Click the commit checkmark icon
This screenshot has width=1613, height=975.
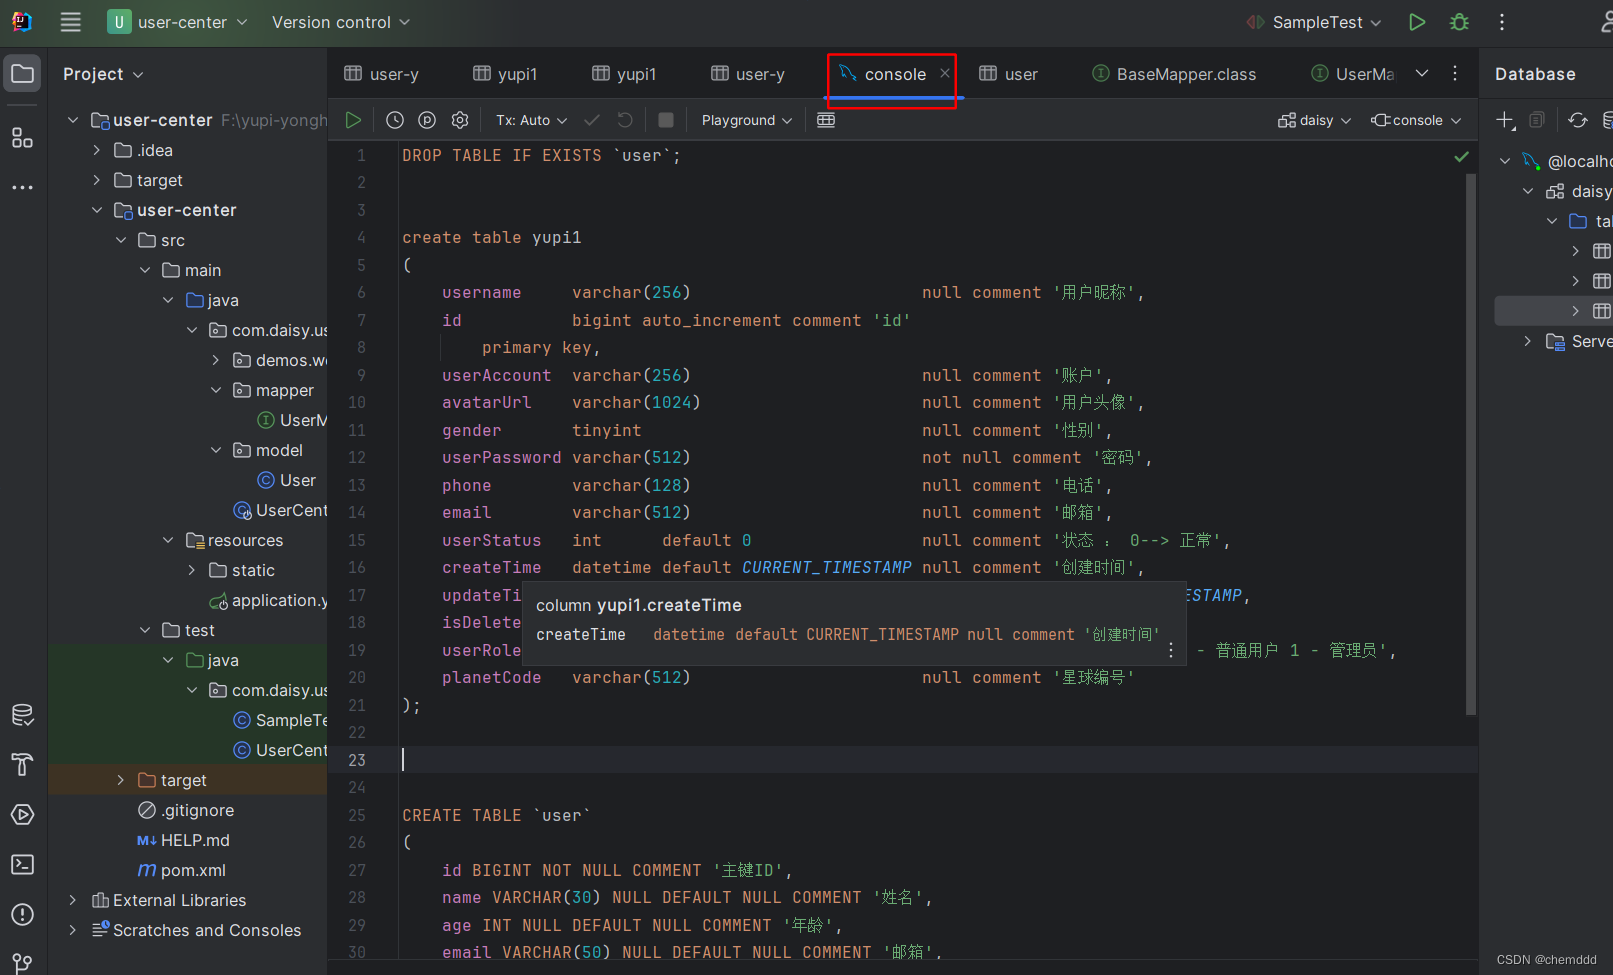[x=592, y=120]
